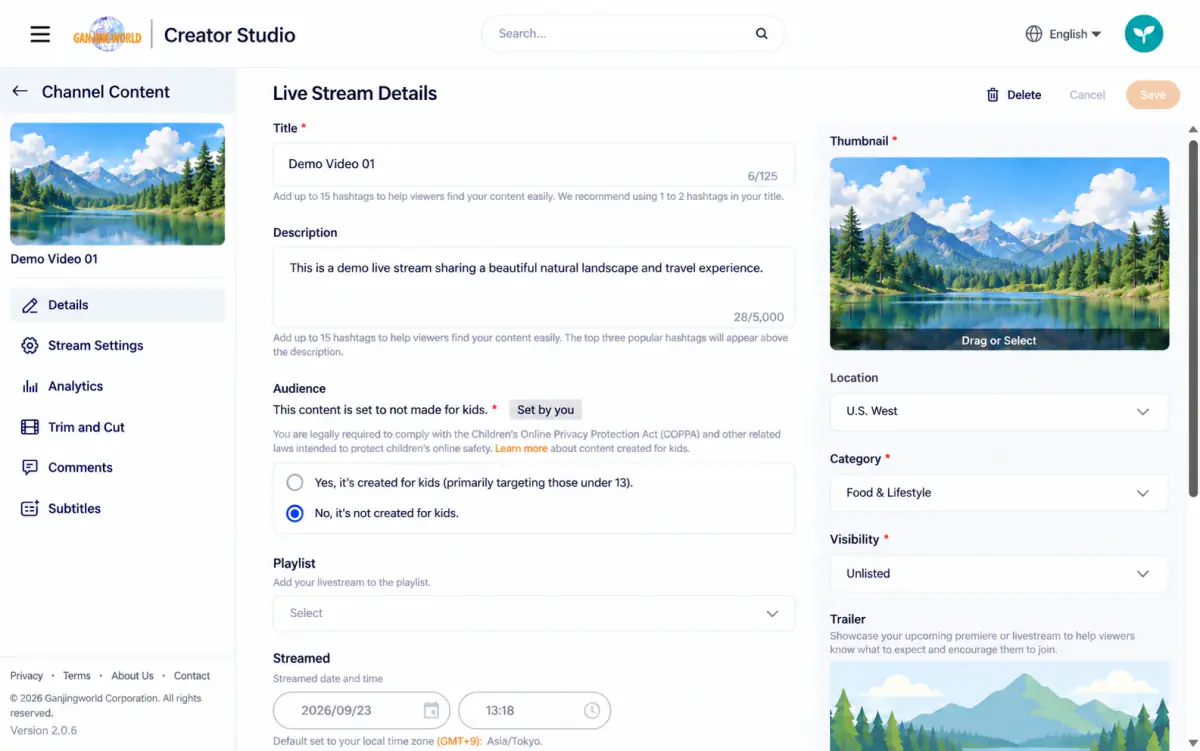This screenshot has height=751, width=1200.
Task: Open the Learn more link
Action: [521, 448]
